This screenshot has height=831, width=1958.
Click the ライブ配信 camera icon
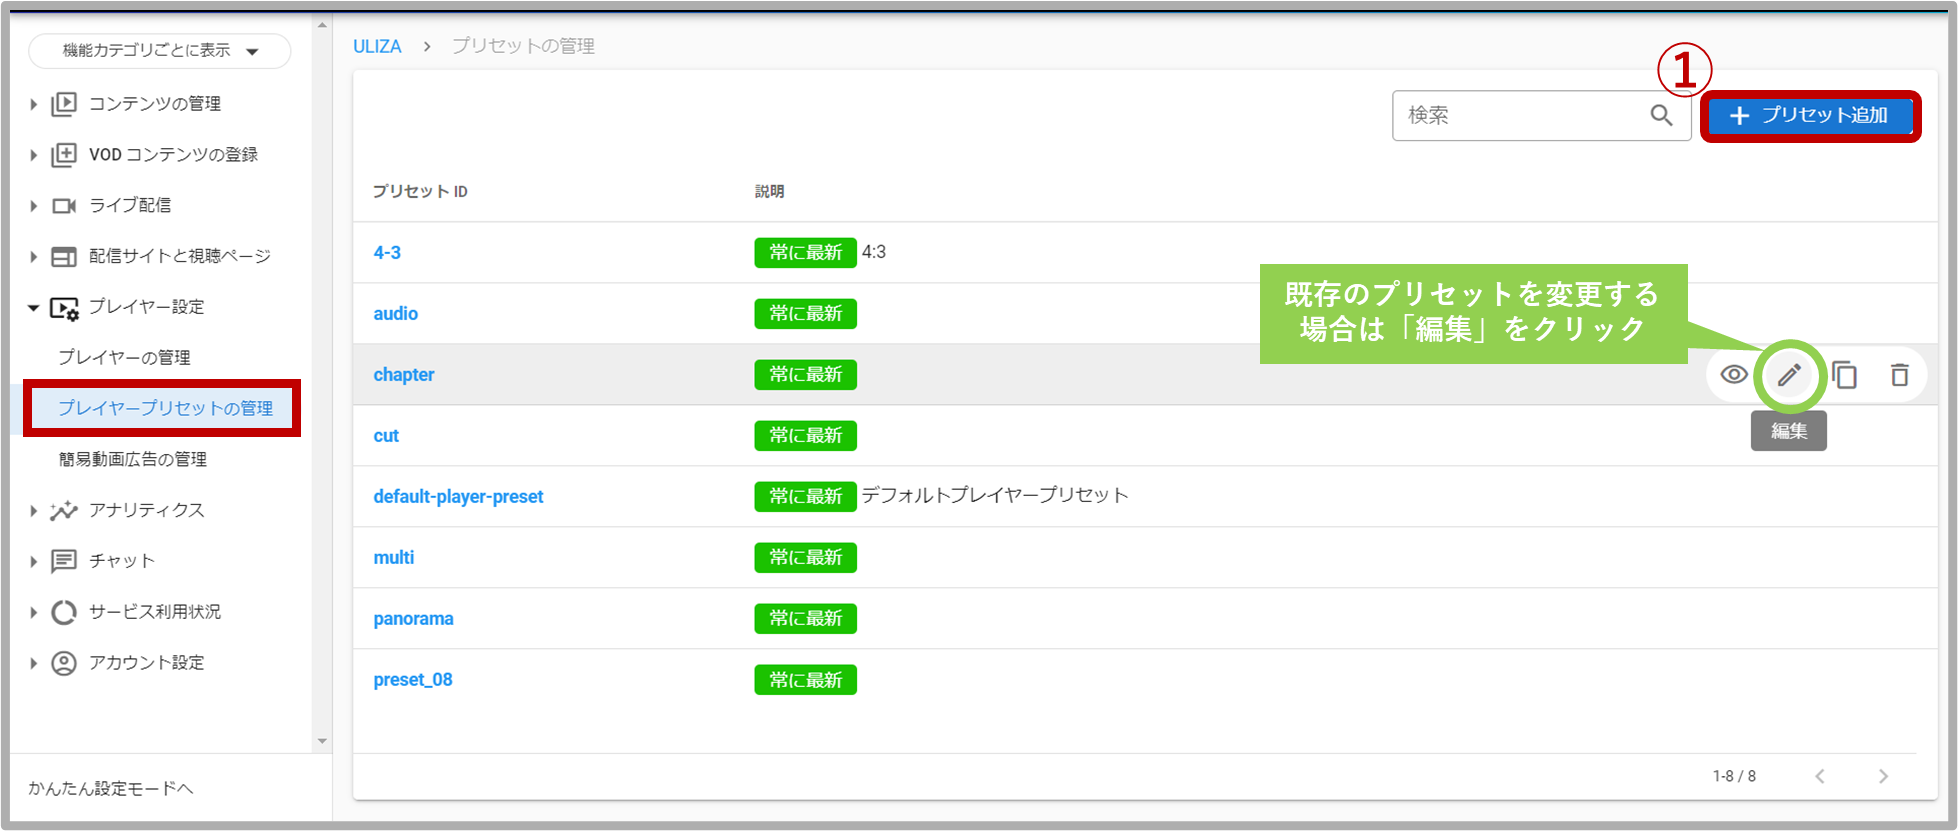click(64, 205)
